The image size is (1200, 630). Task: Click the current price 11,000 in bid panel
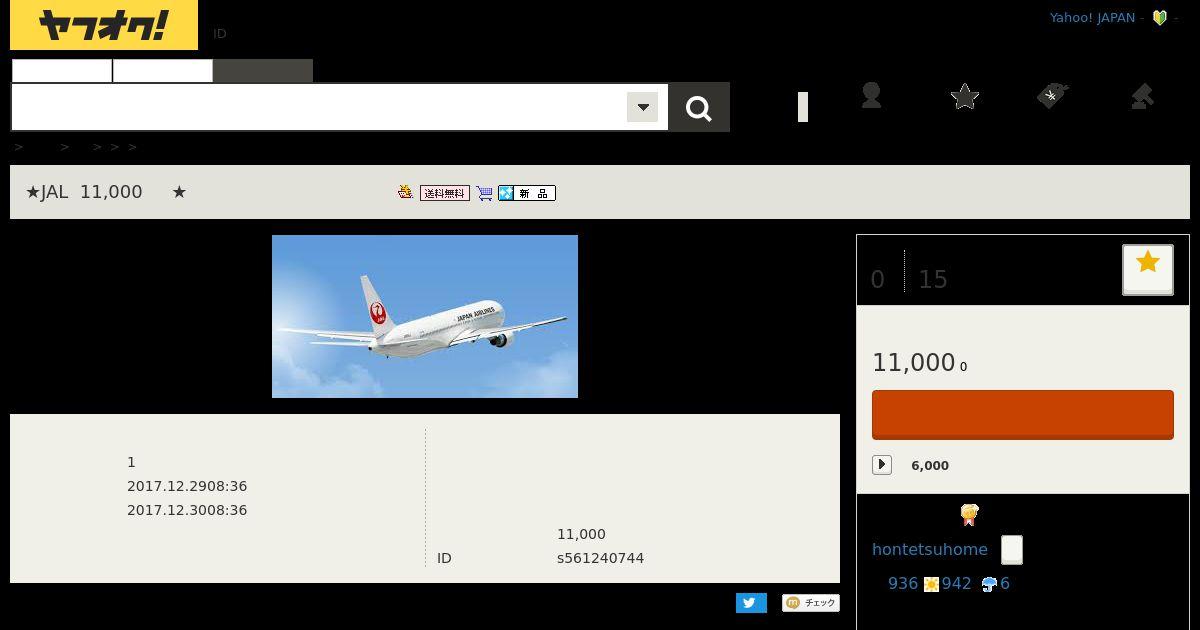coord(914,362)
